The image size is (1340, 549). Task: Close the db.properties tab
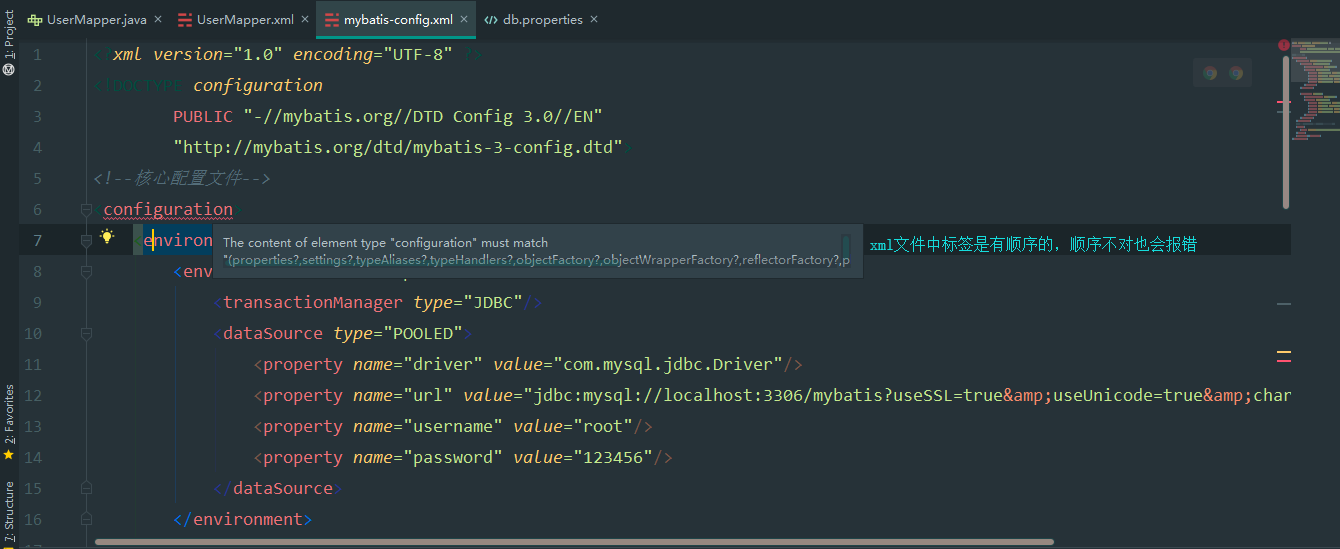[x=595, y=19]
